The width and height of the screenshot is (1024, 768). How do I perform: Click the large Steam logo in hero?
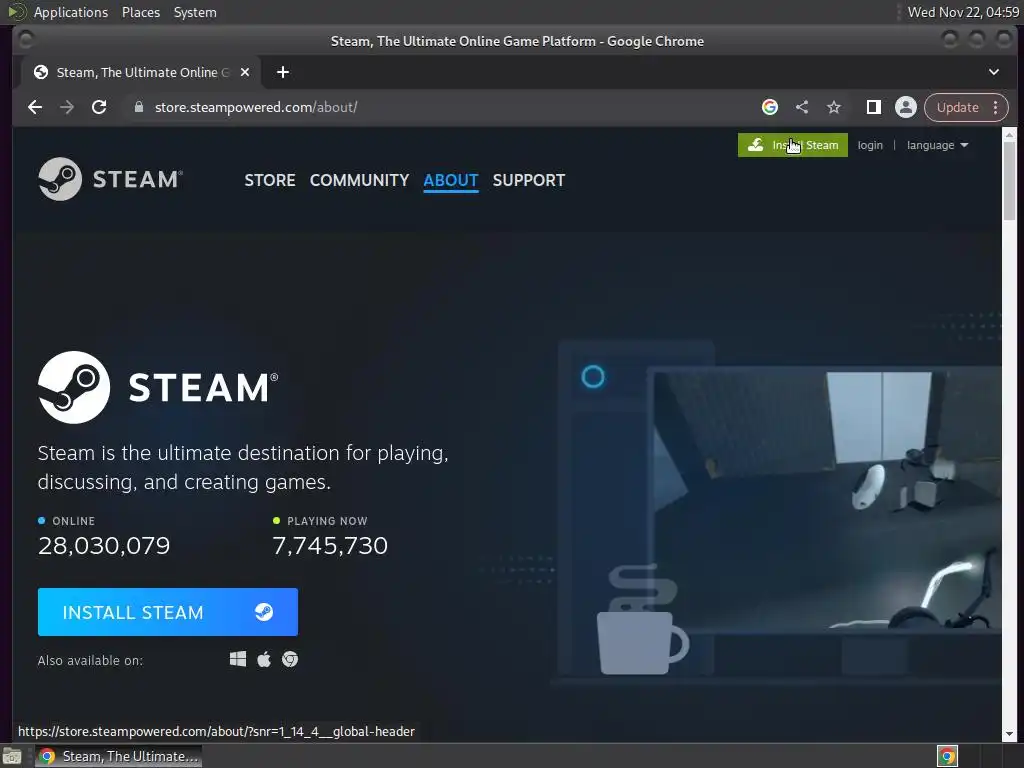pos(158,387)
